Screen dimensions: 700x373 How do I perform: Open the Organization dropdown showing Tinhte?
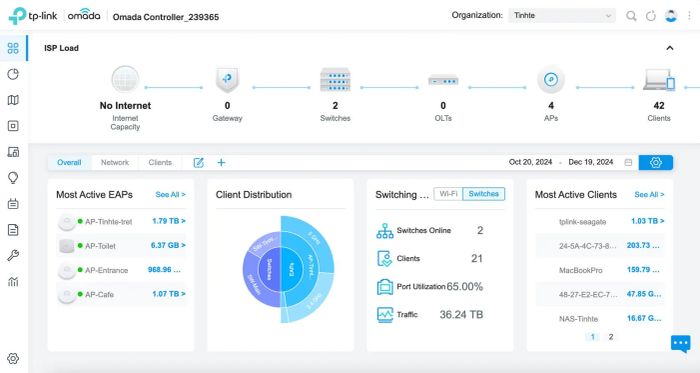click(562, 16)
